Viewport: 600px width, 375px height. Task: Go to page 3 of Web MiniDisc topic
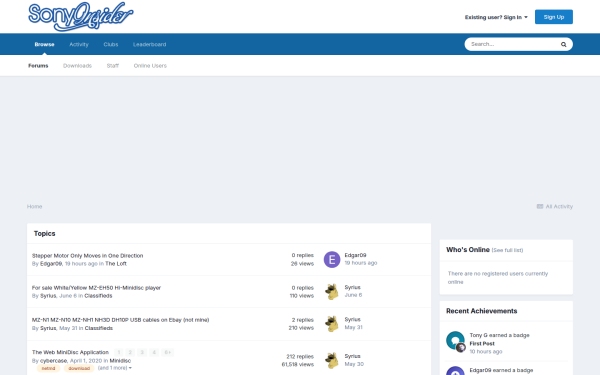(142, 352)
